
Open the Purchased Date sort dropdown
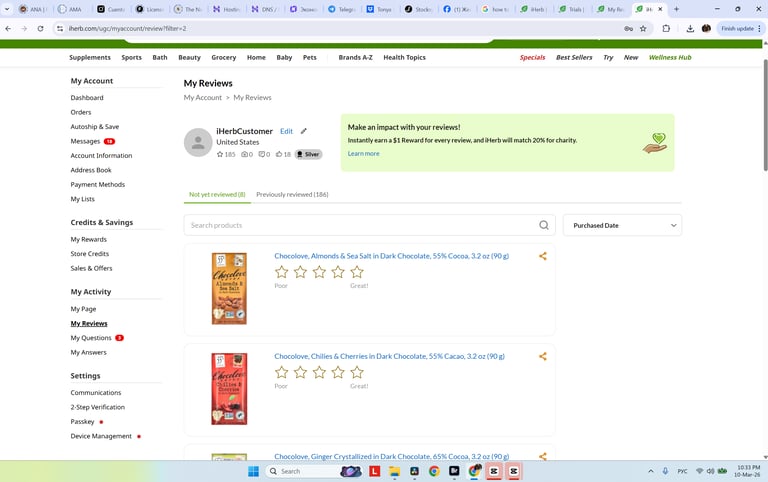[x=622, y=225]
